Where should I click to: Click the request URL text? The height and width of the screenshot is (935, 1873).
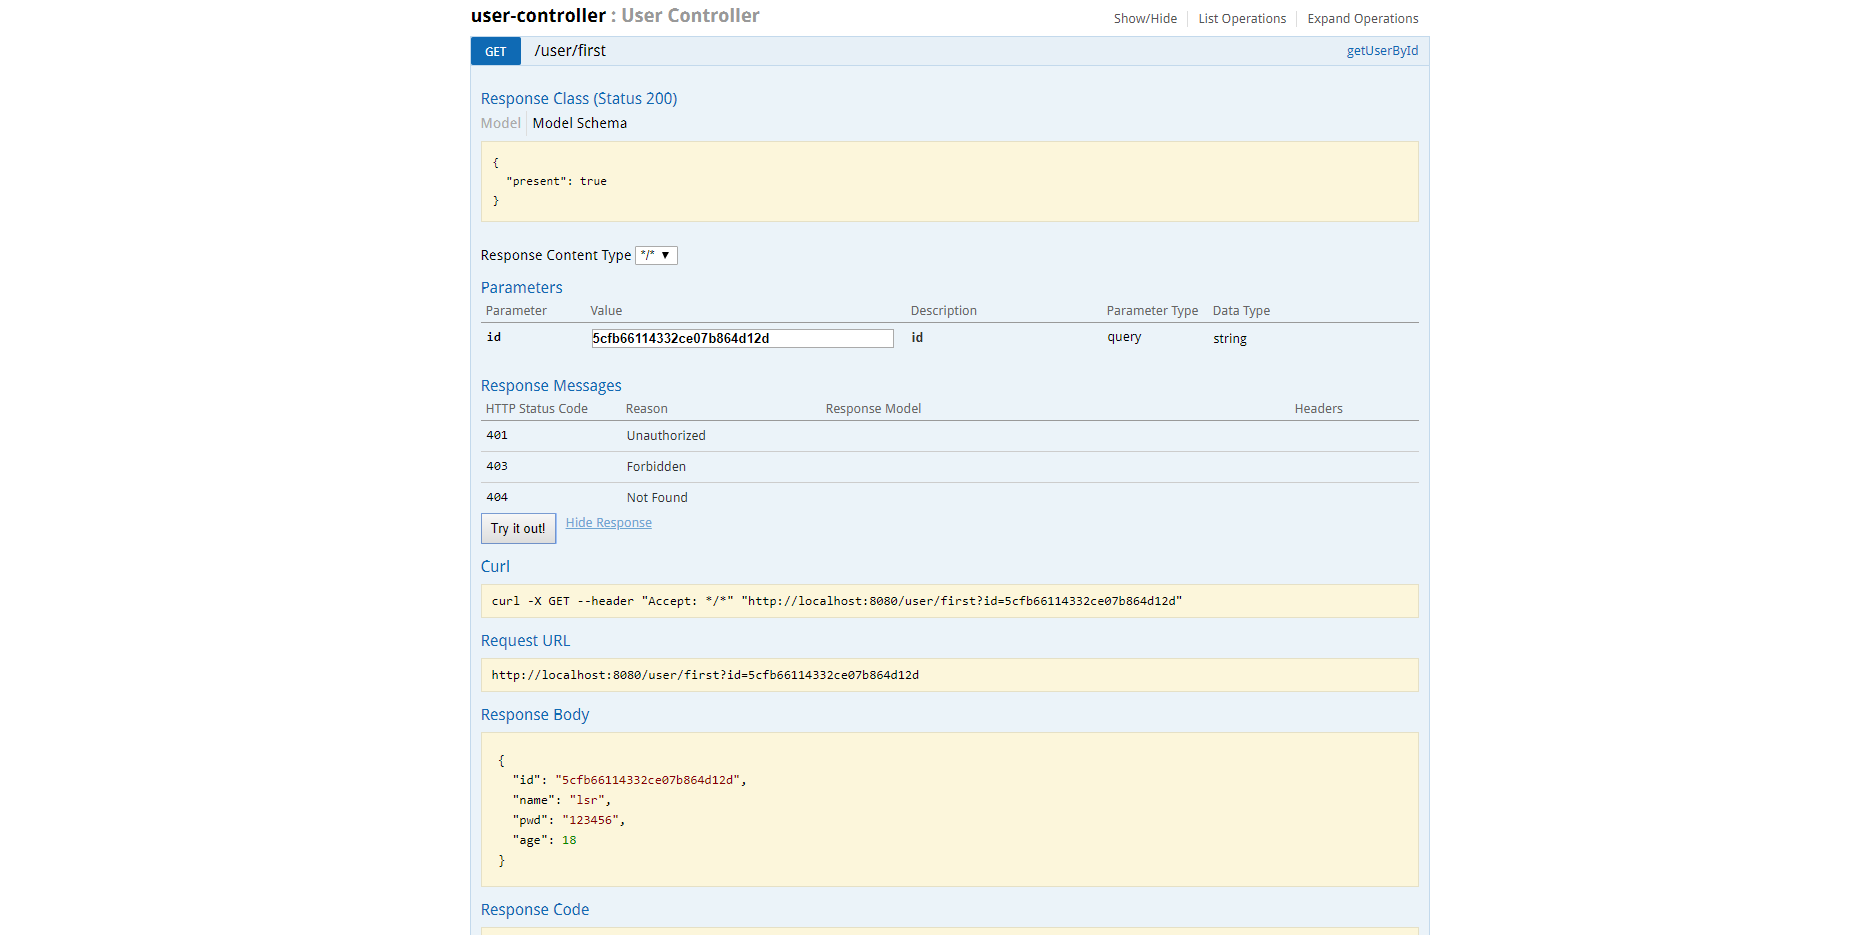[x=705, y=675]
